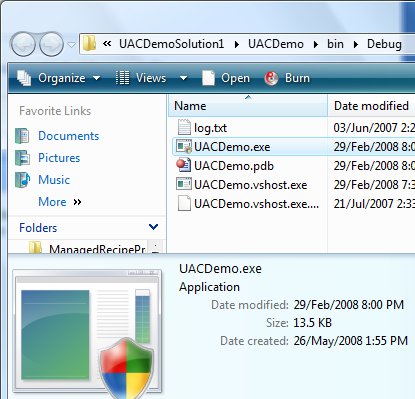This screenshot has height=399, width=415.
Task: Open the recent pages dropdown arrow
Action: (71, 44)
